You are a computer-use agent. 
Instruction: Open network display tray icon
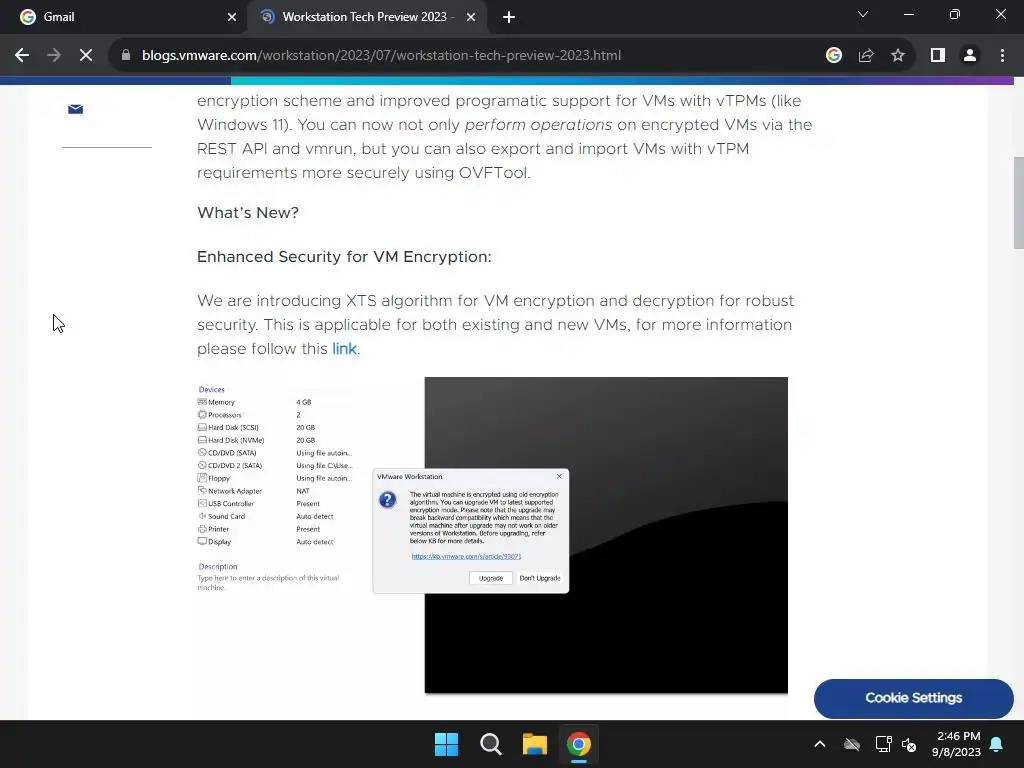pos(883,744)
